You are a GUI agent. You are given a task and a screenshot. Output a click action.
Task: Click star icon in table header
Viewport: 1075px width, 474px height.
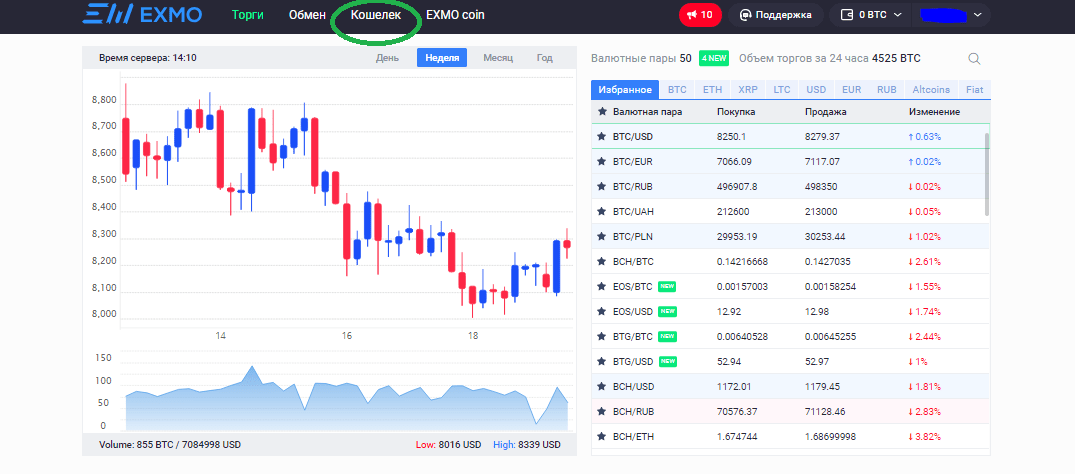601,112
